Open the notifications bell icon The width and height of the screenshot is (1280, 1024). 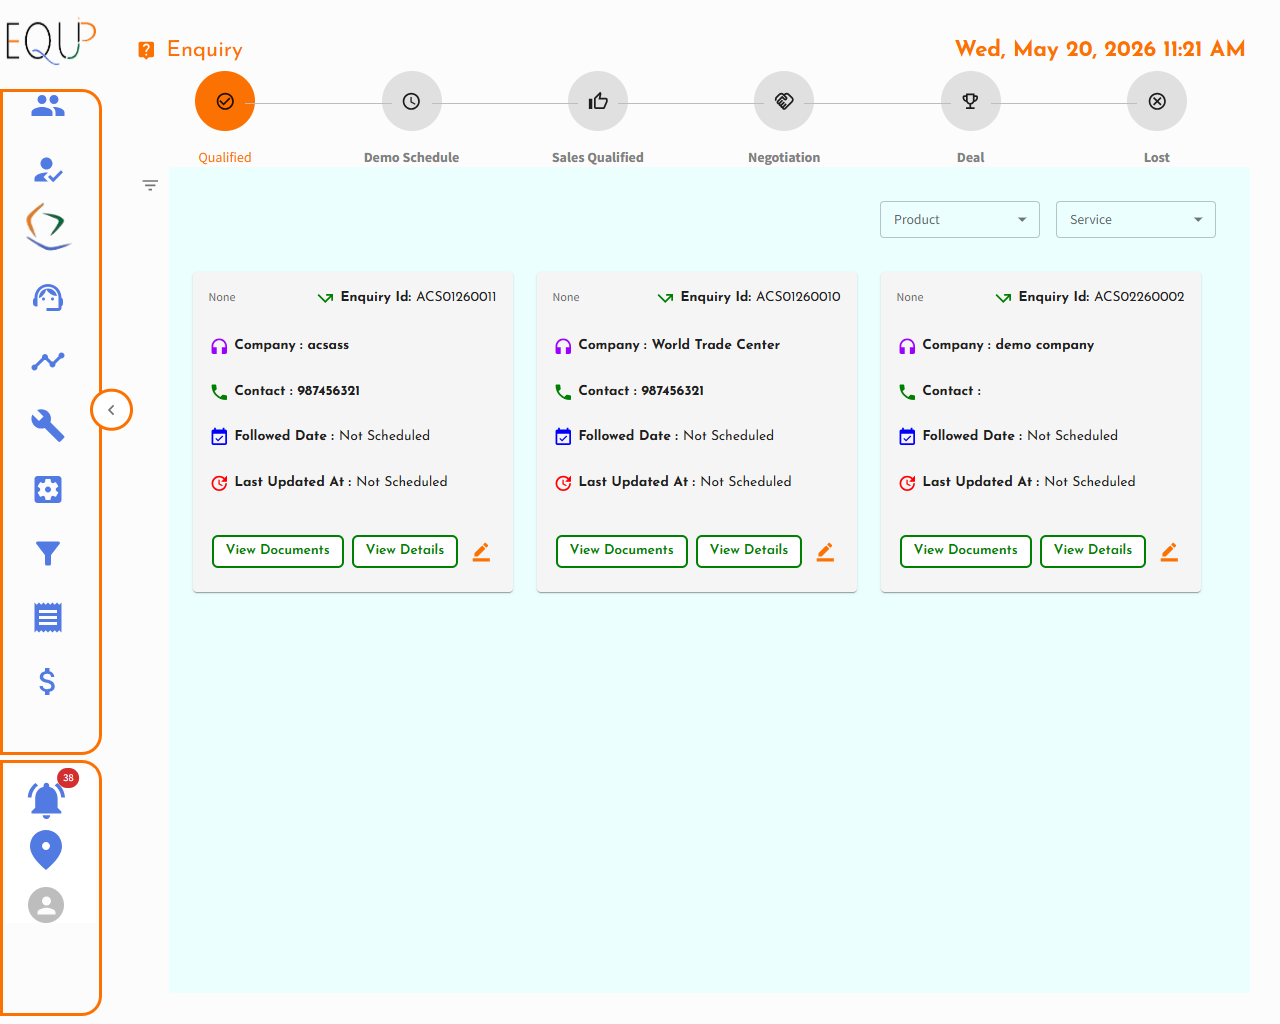pos(47,799)
